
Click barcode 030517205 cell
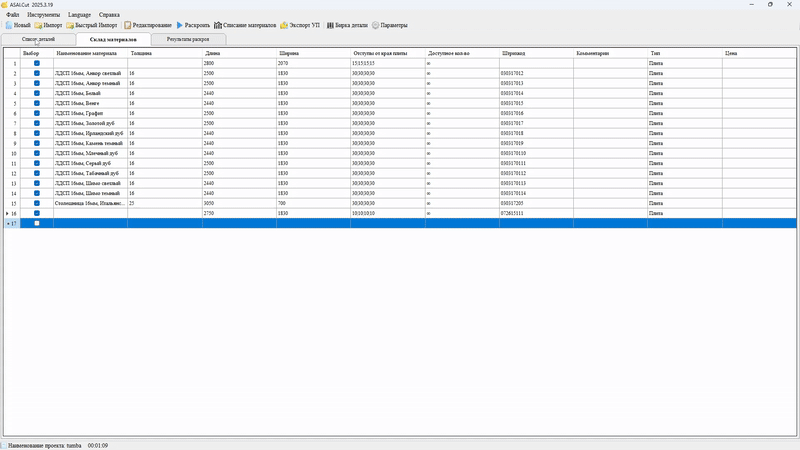[x=536, y=203]
